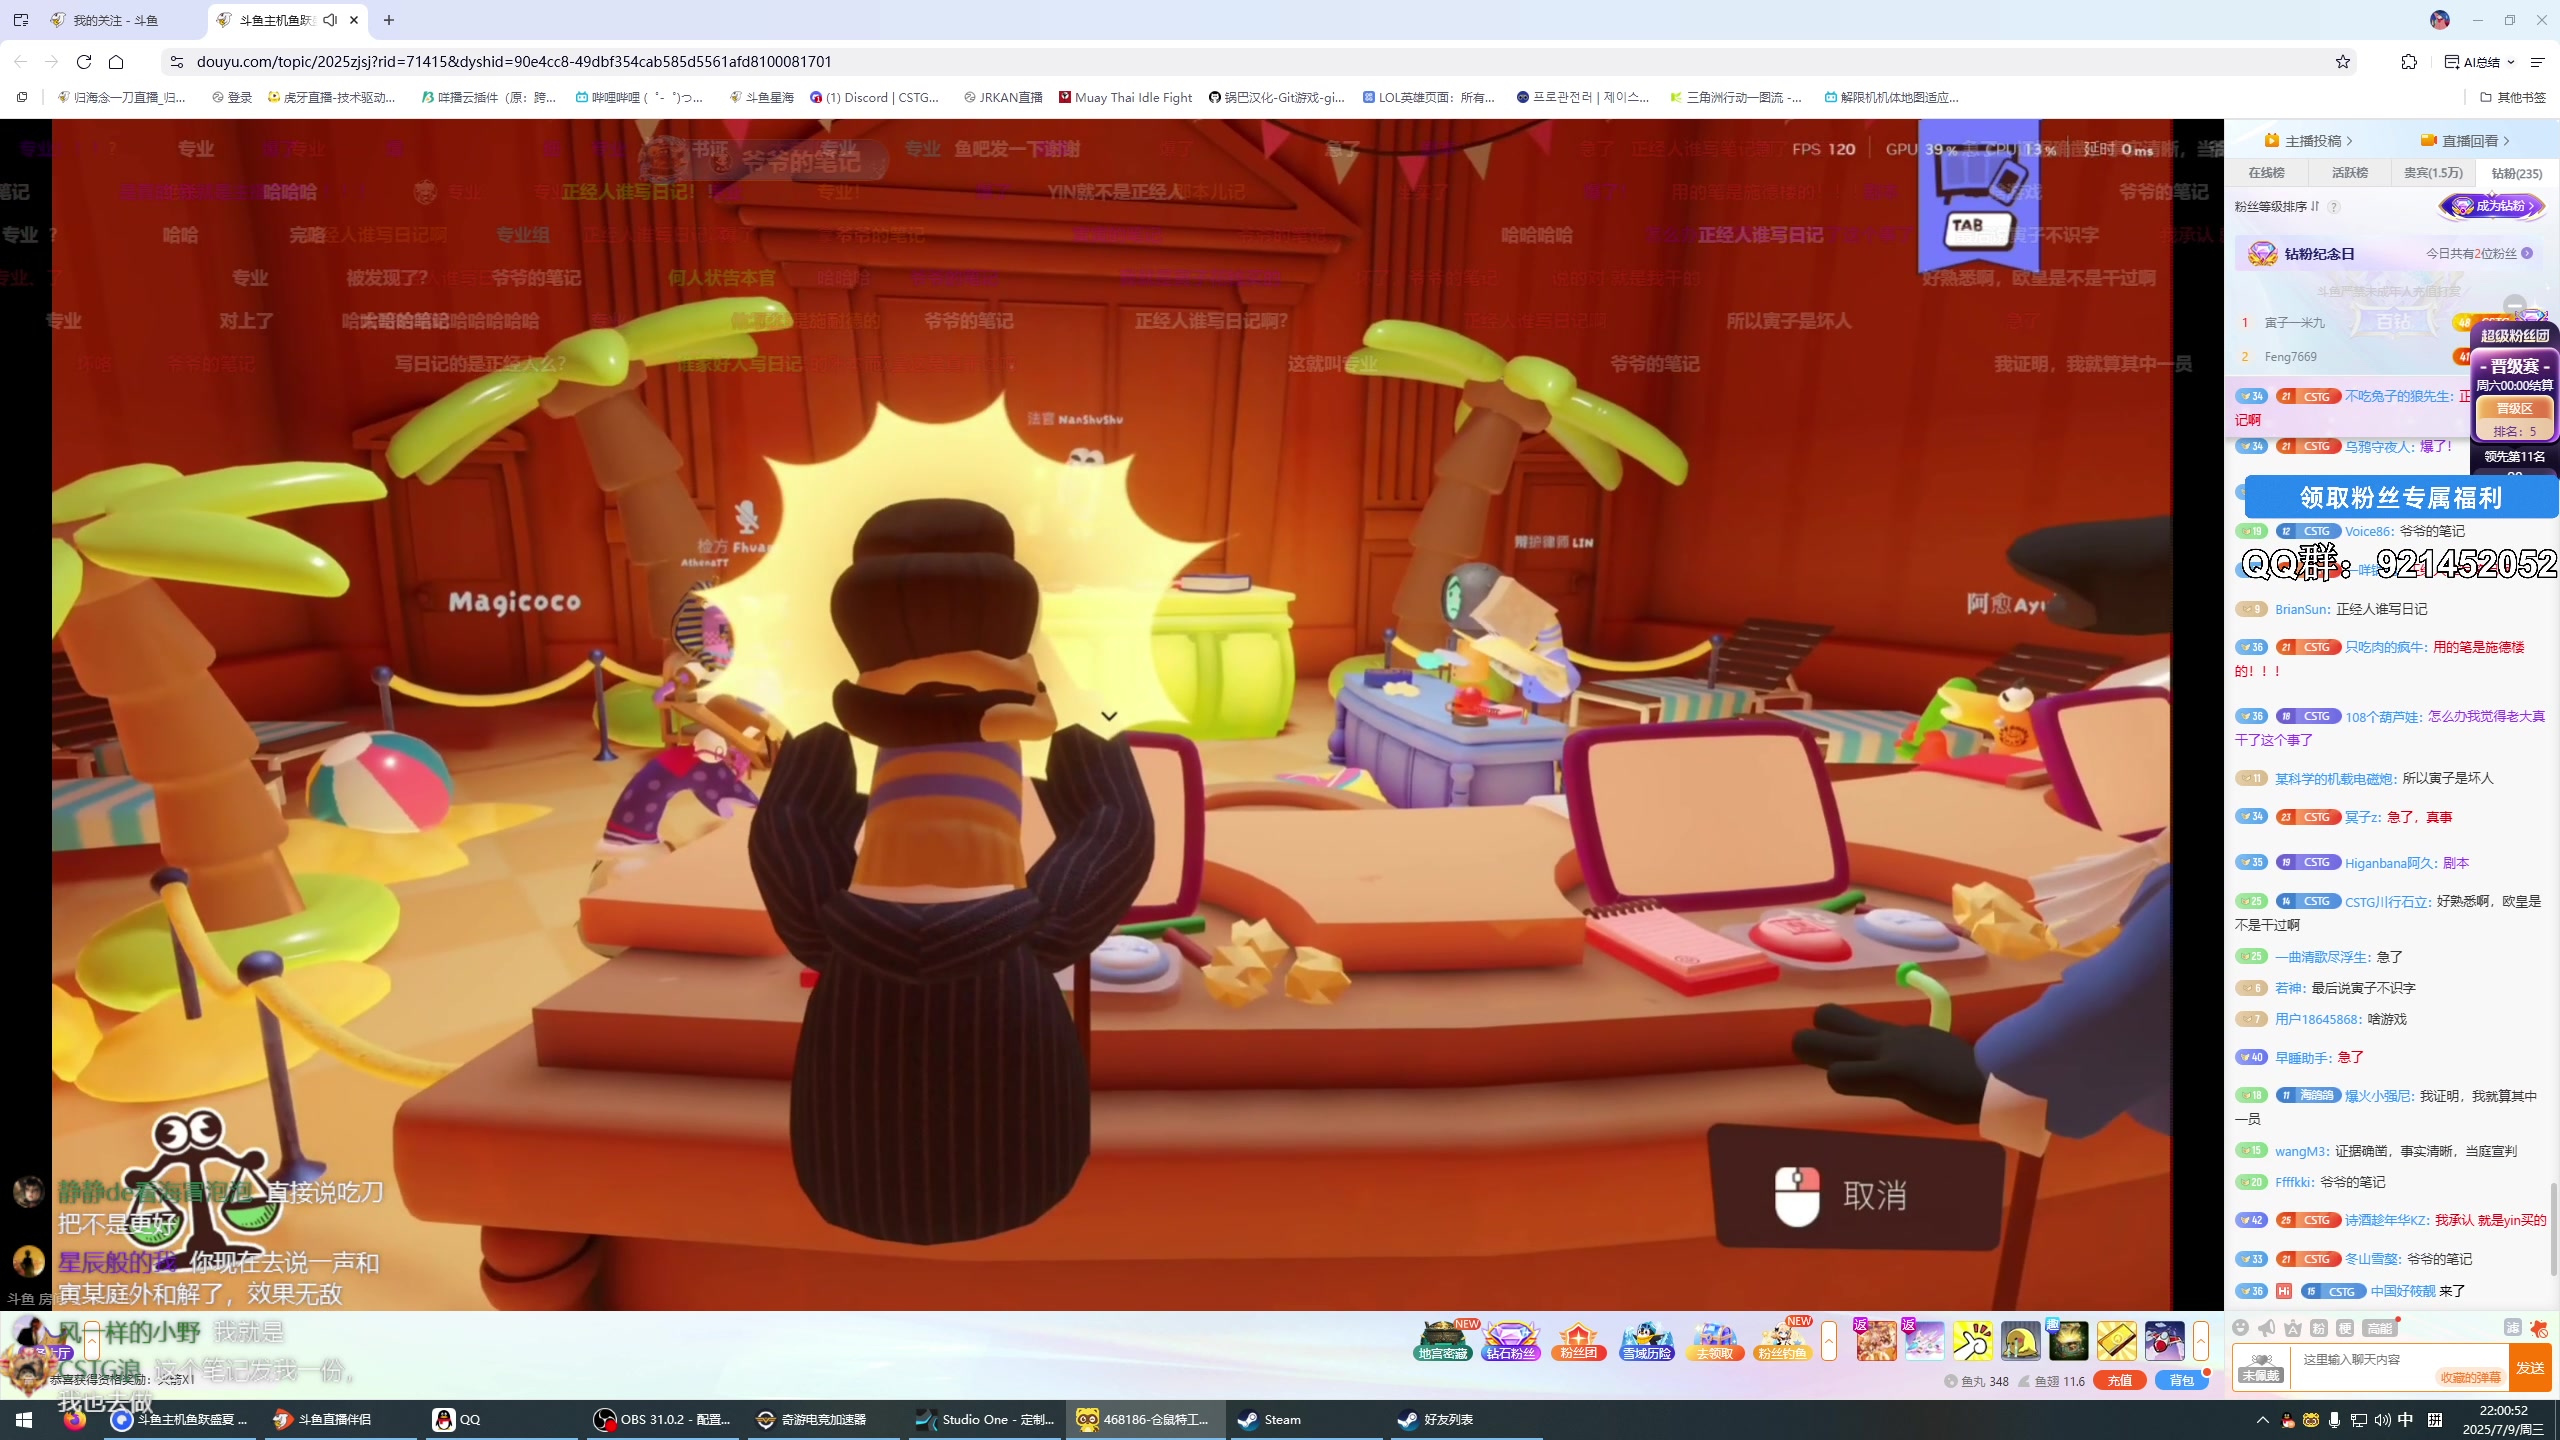Screen dimensions: 2560x1440
Task: Collapse the super fan club floating widget
Action: pyautogui.click(x=2514, y=306)
